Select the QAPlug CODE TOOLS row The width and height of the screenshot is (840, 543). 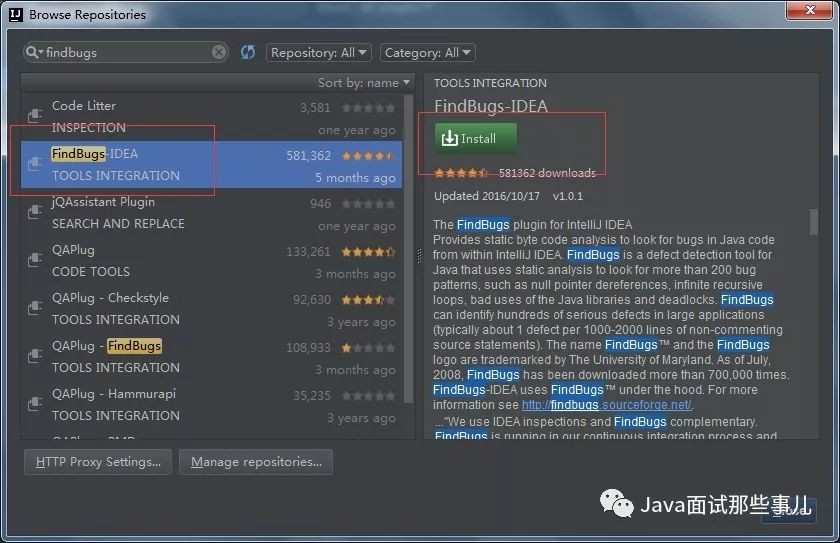212,261
